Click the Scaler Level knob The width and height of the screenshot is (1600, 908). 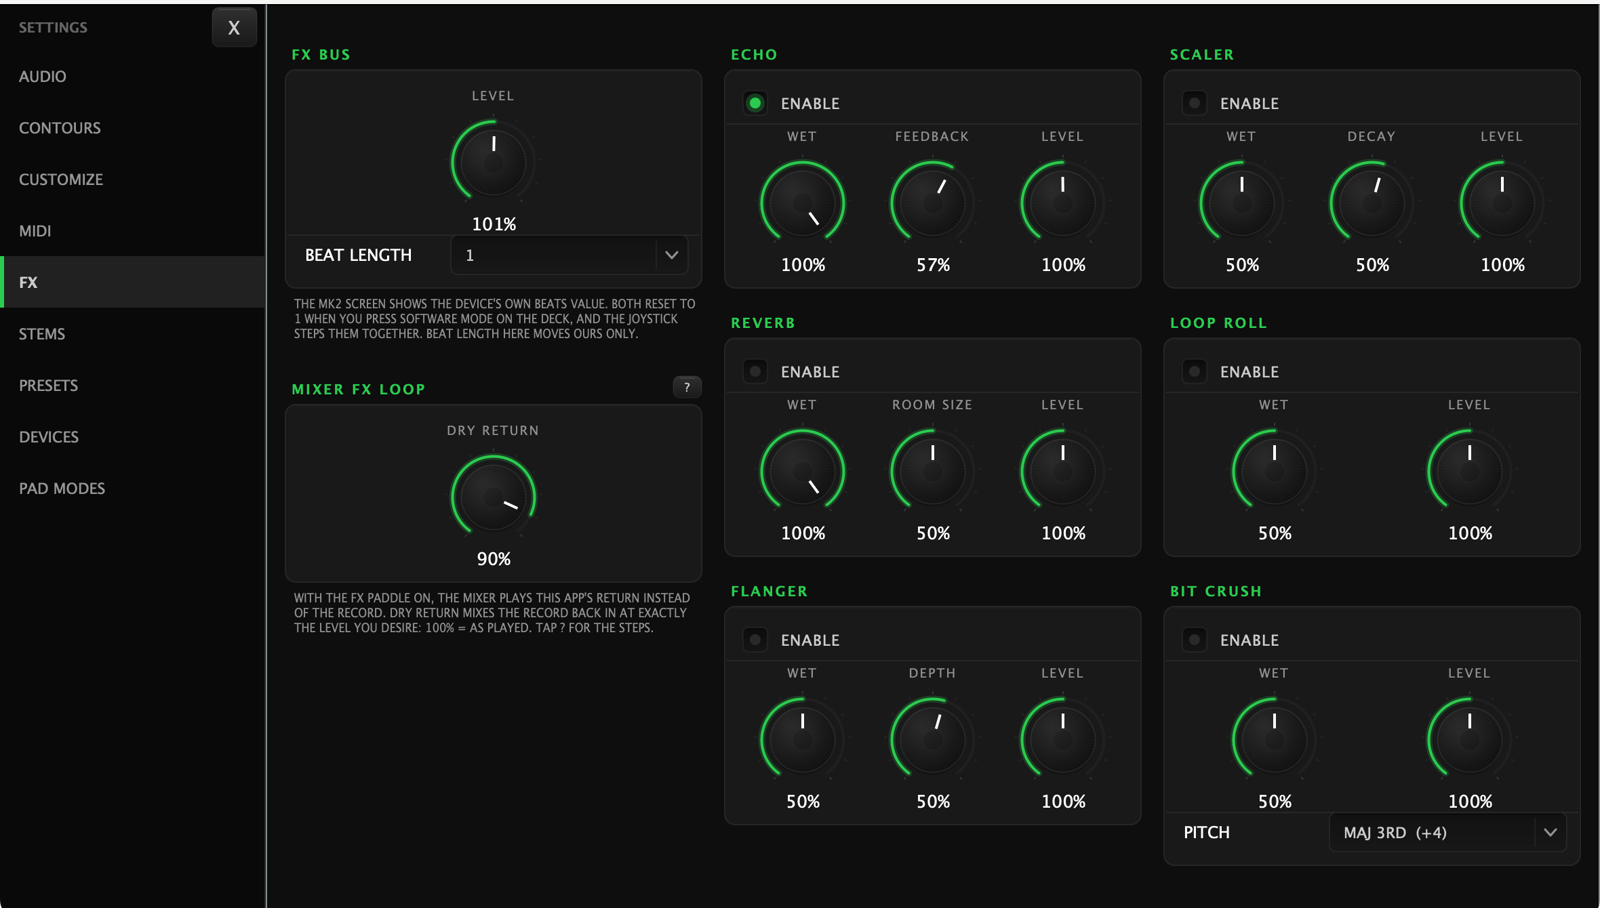(1501, 202)
